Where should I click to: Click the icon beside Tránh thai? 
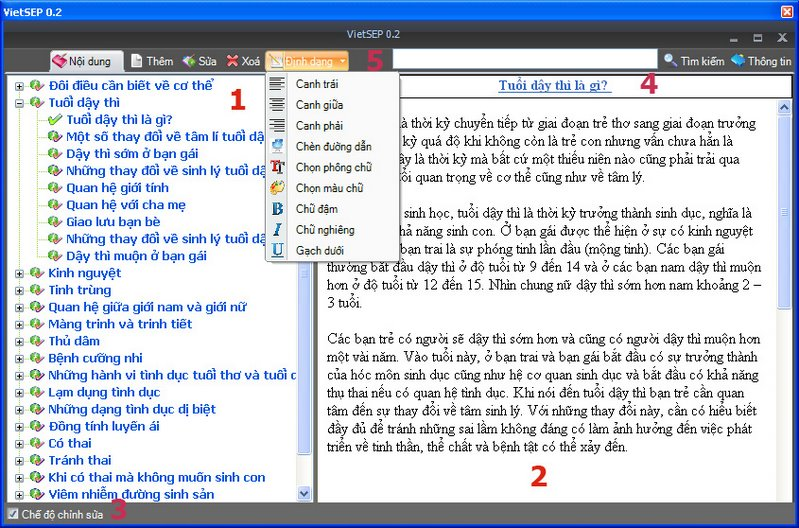[x=37, y=460]
